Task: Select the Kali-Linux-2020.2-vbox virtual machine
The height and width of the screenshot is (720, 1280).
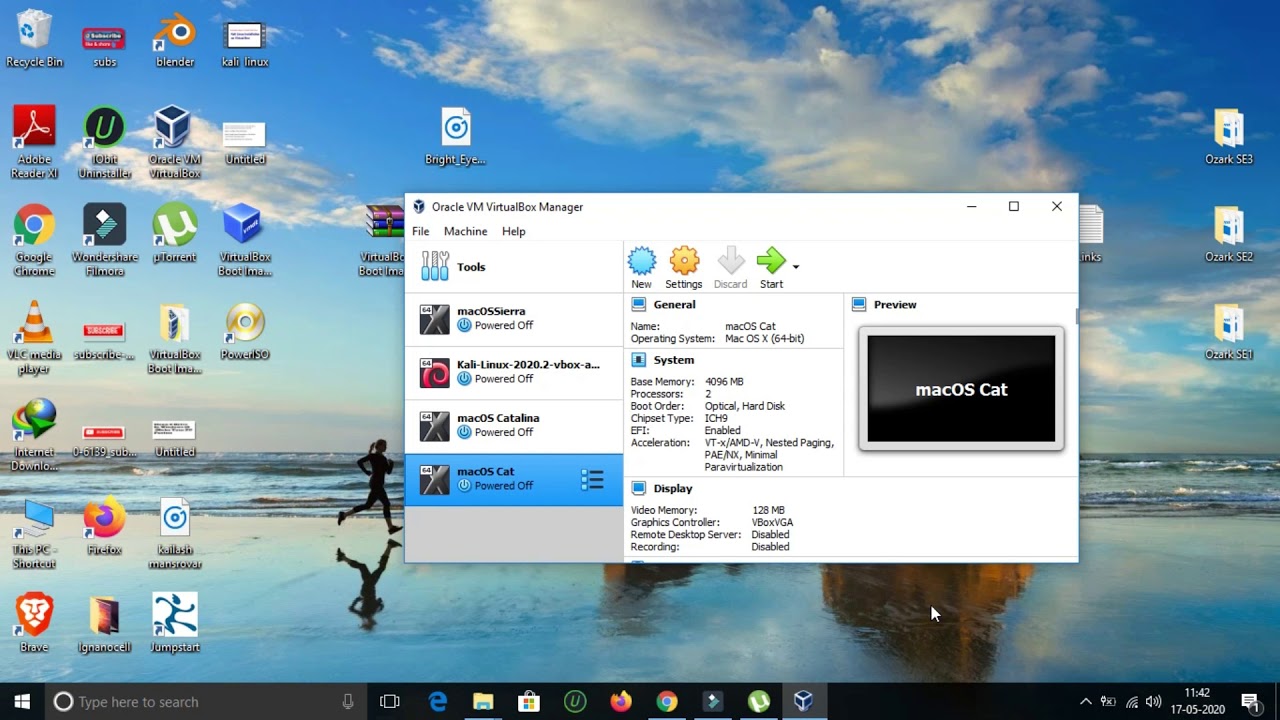Action: [x=514, y=373]
